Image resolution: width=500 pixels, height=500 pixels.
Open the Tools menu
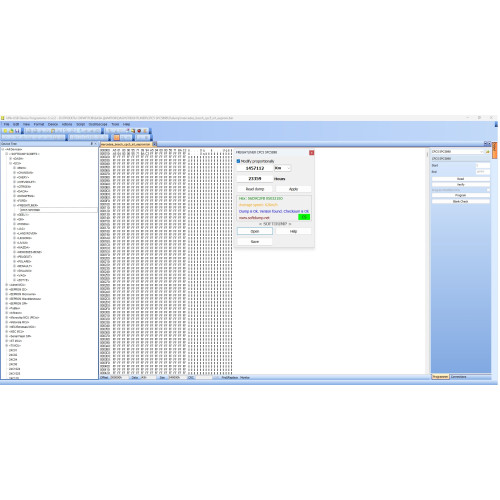coord(115,124)
